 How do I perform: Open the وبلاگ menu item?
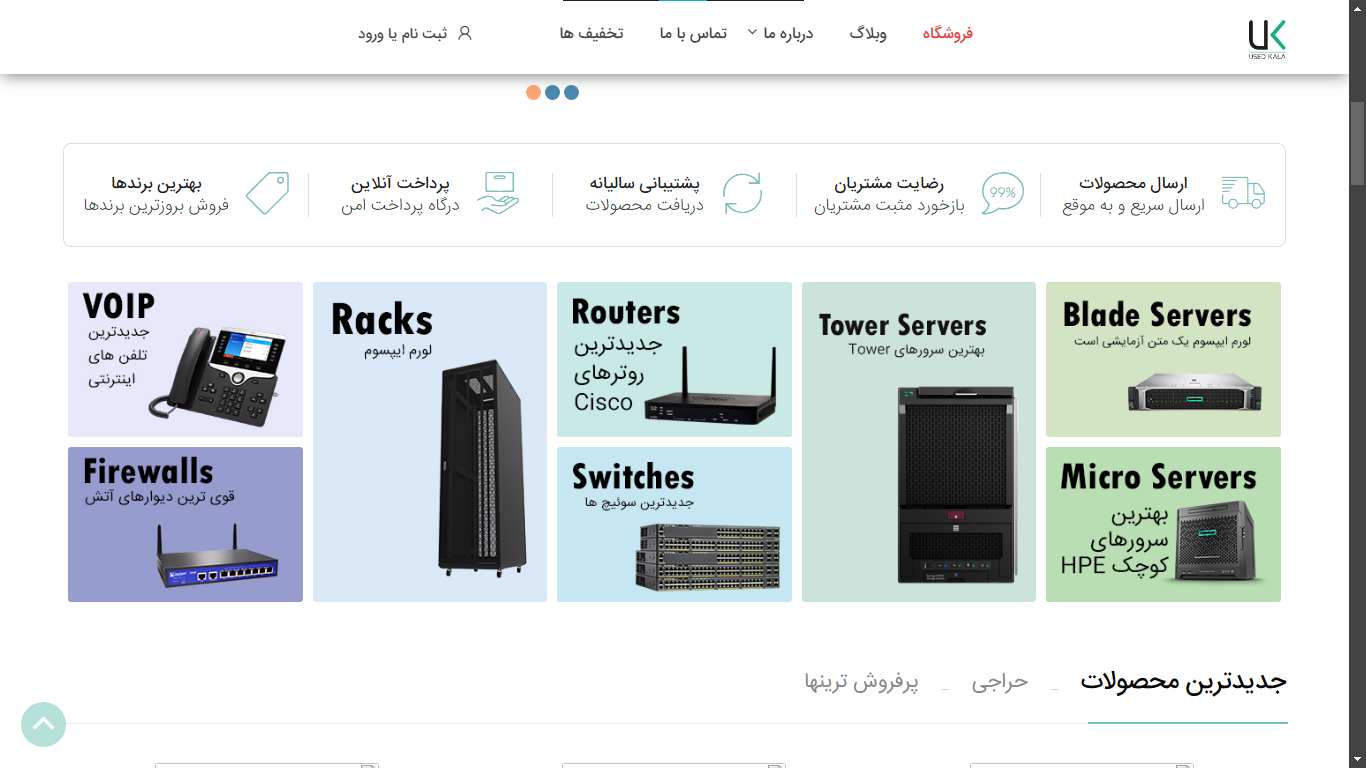tap(868, 33)
